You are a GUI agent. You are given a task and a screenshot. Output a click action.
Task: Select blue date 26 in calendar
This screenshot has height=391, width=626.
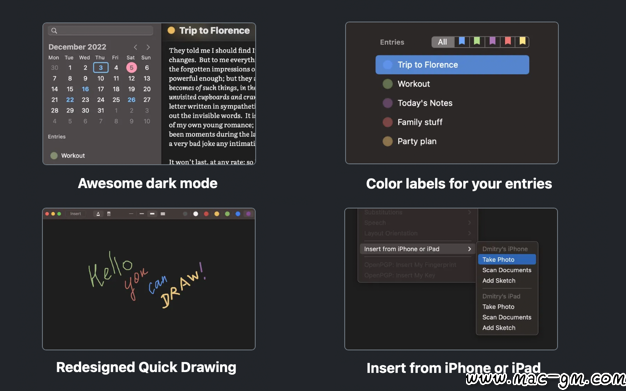tap(131, 100)
